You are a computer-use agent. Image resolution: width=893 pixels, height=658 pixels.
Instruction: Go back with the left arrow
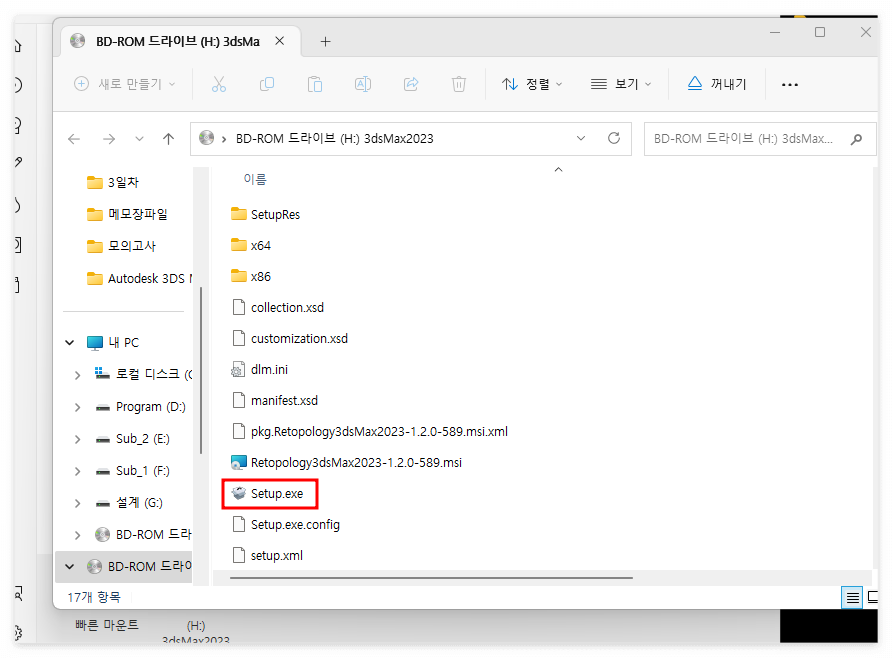[74, 138]
